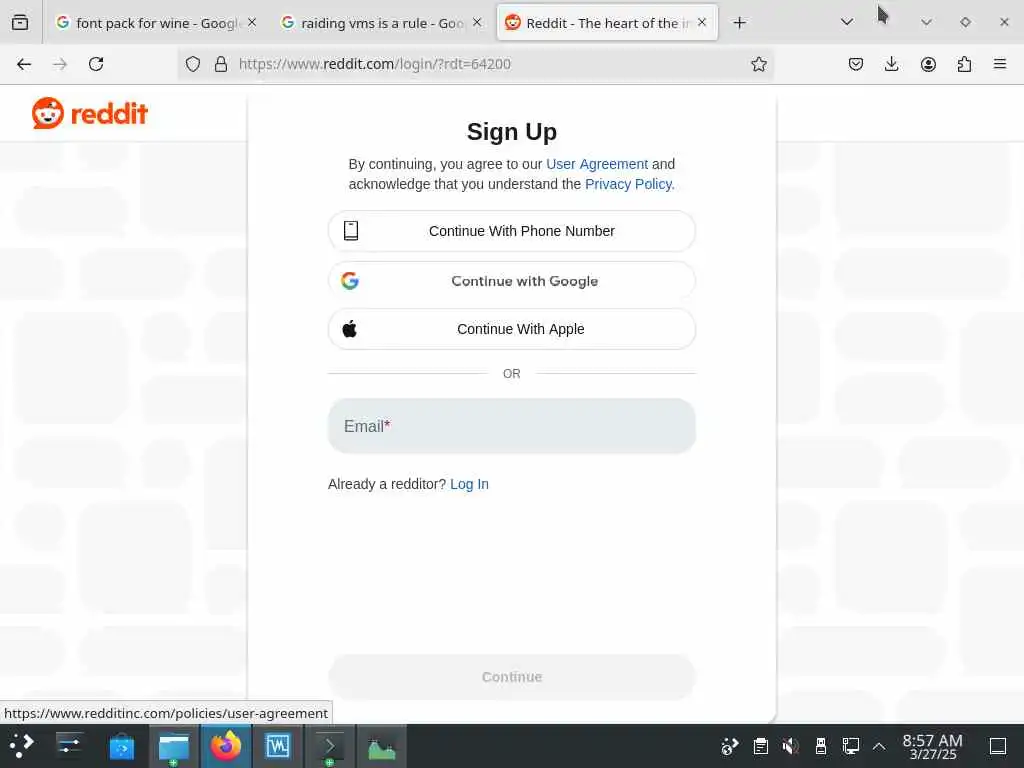
Task: Open the Privacy Policy link
Action: click(628, 184)
